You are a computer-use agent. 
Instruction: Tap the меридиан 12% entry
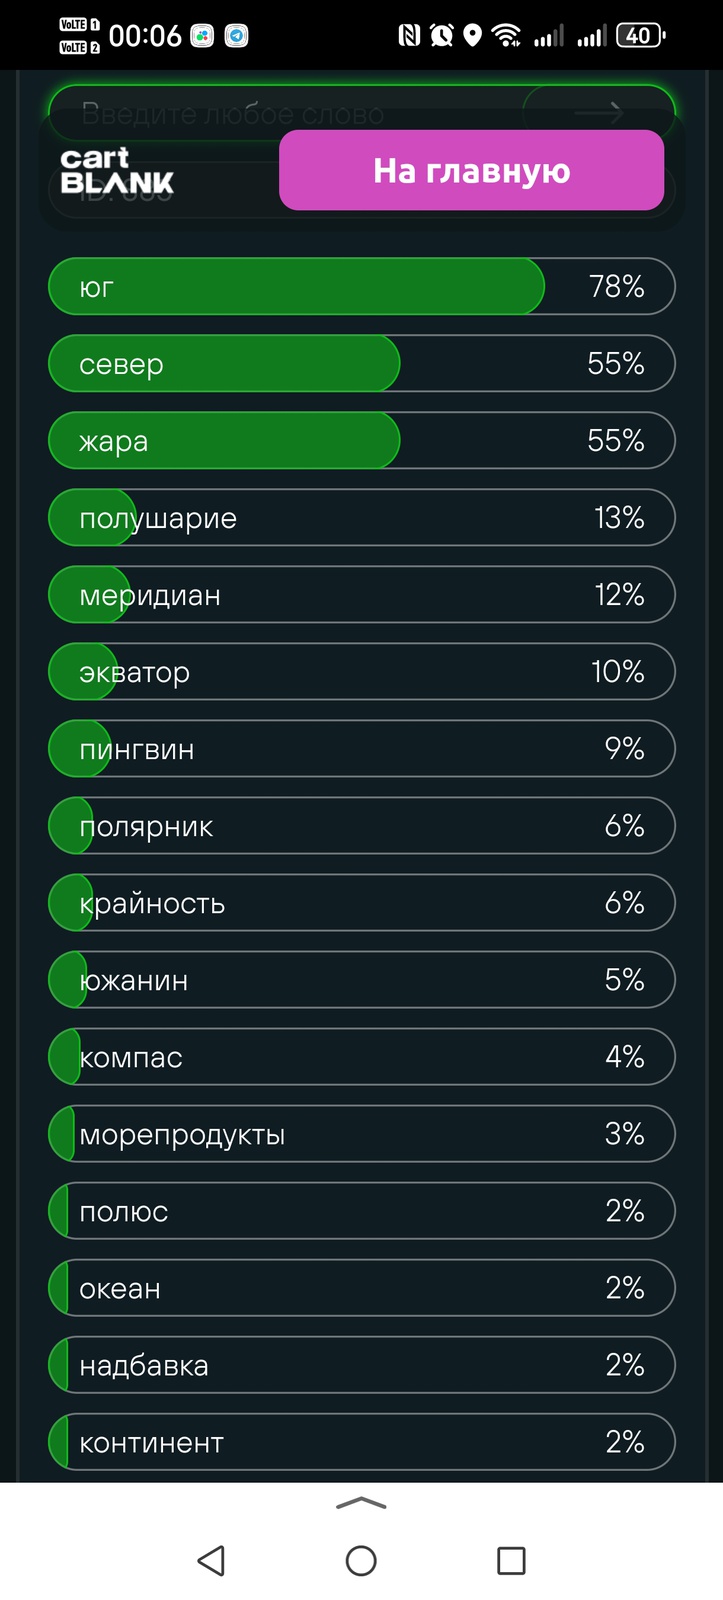[x=362, y=594]
